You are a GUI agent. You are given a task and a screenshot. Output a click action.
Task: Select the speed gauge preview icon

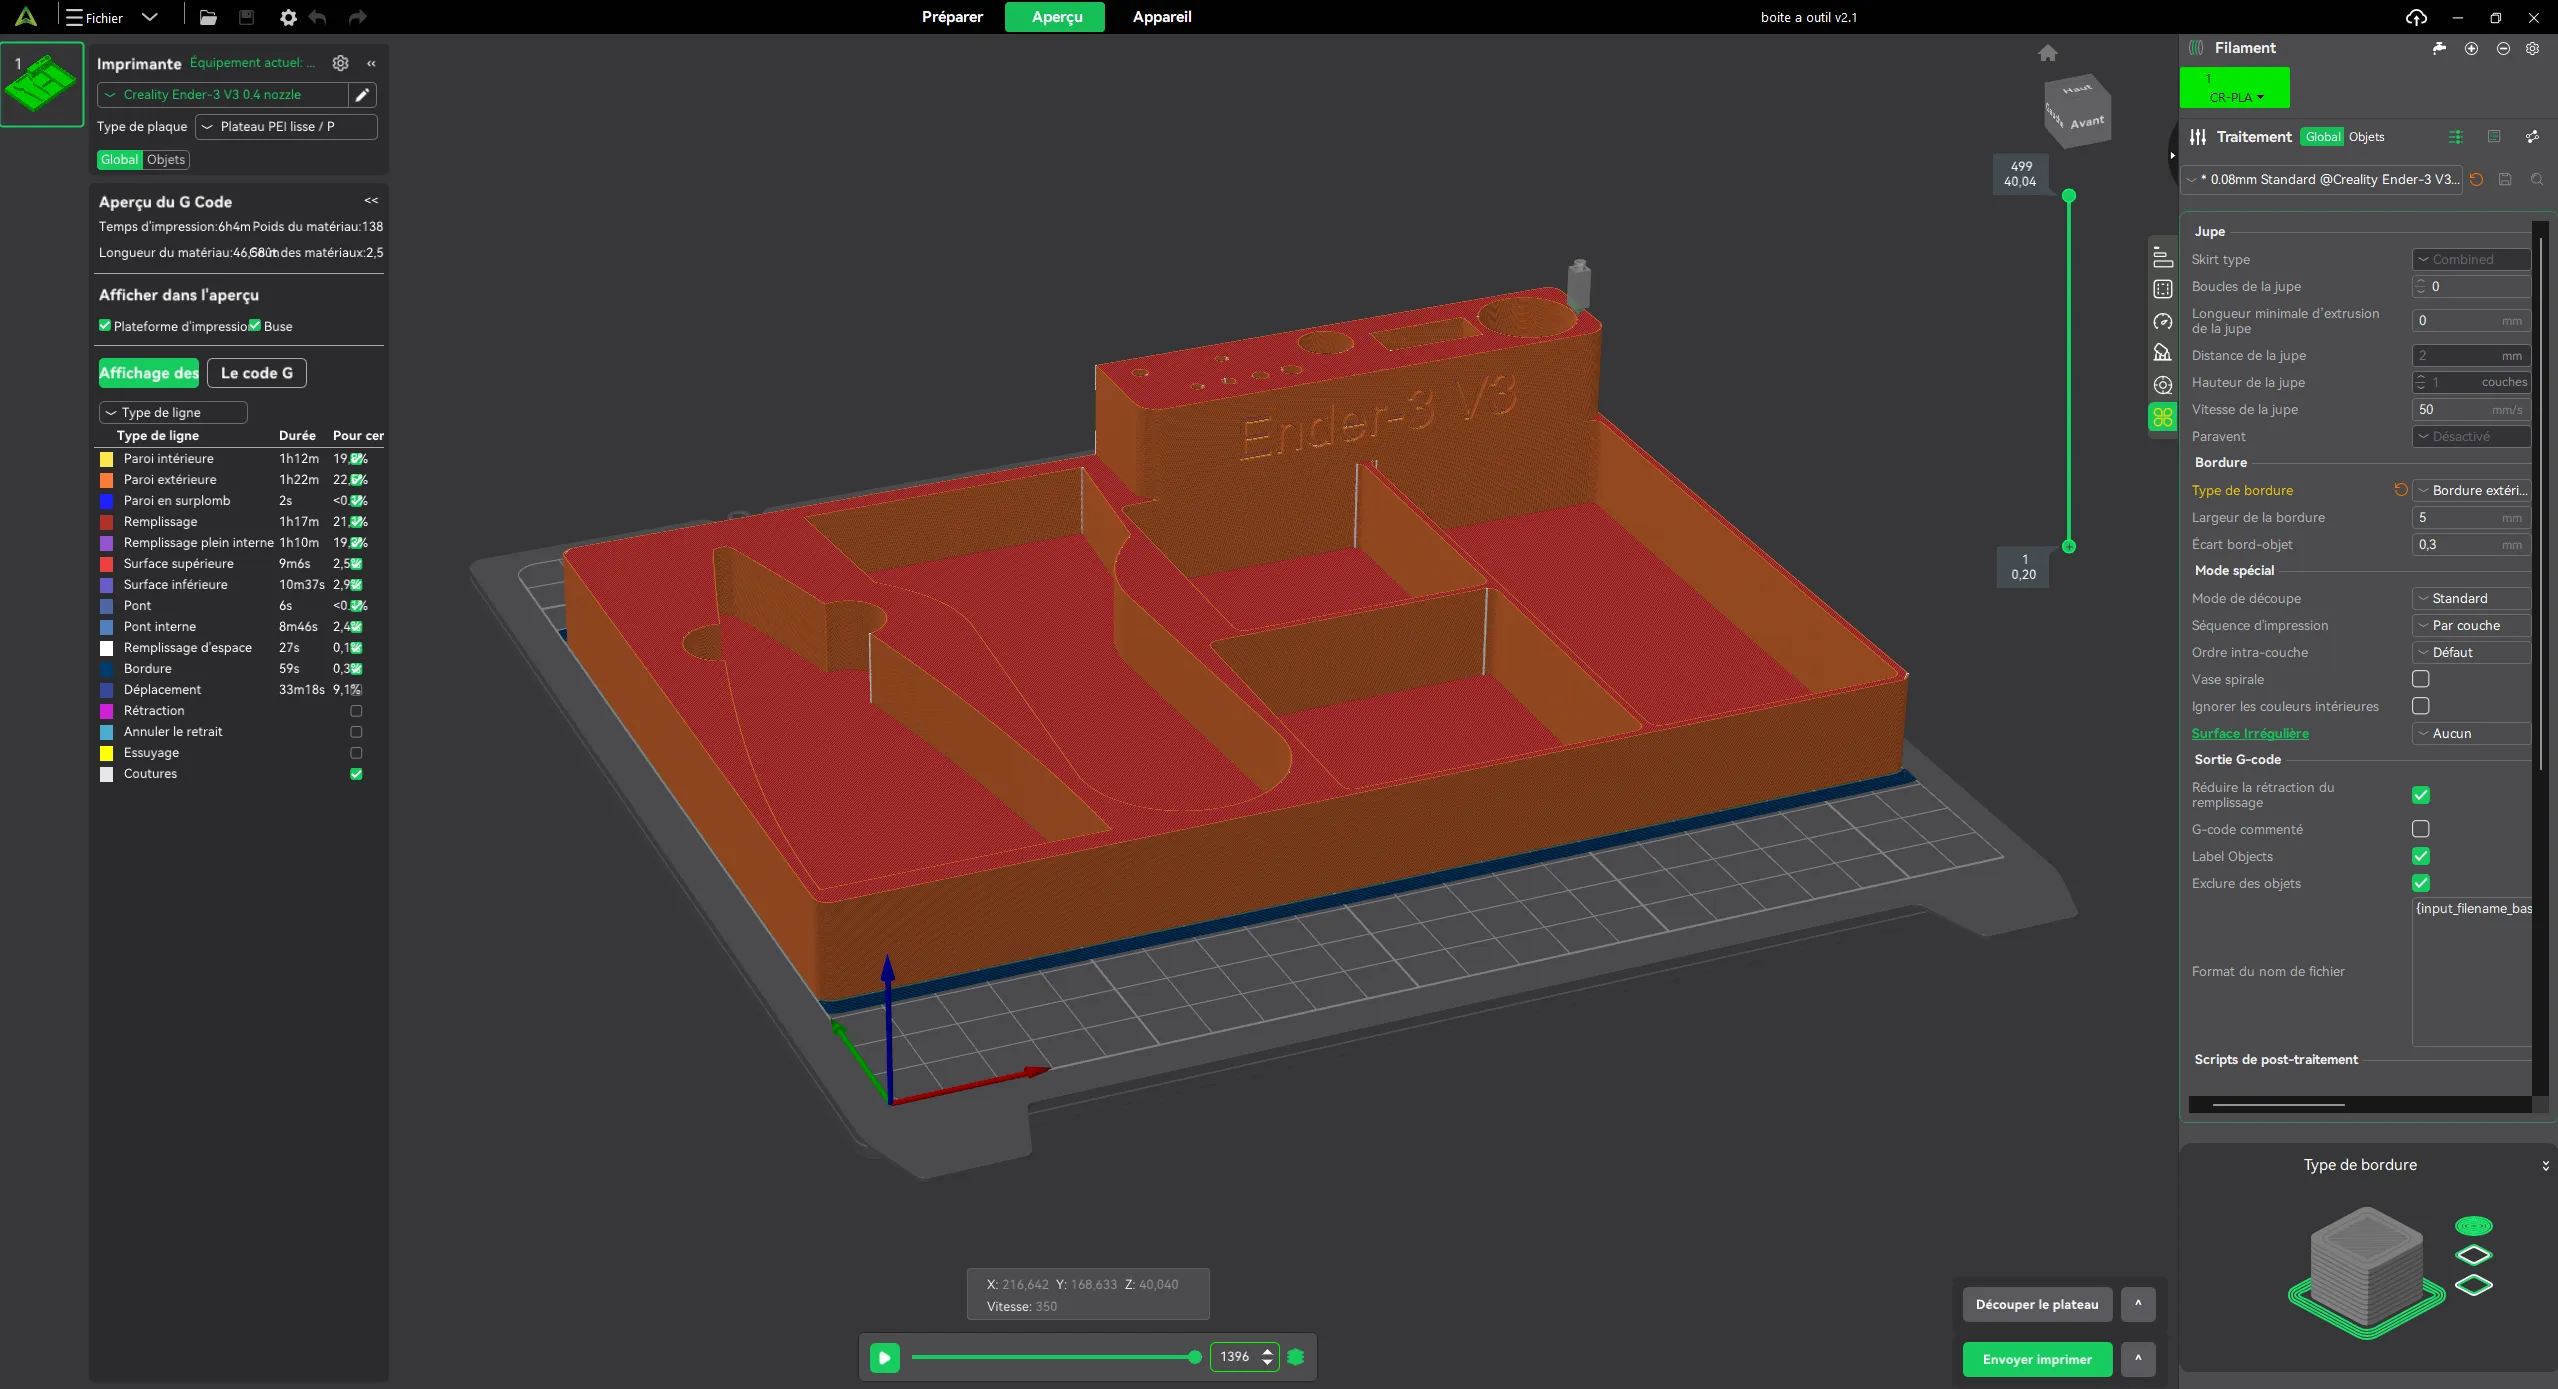[x=2163, y=322]
